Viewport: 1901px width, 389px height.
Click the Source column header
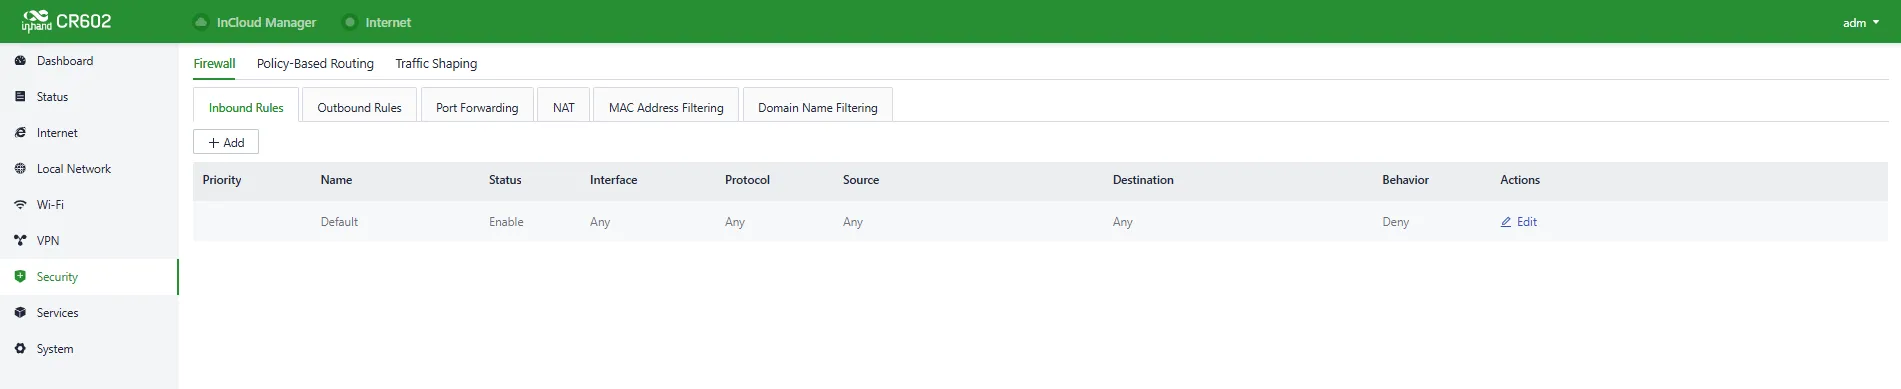pos(861,180)
